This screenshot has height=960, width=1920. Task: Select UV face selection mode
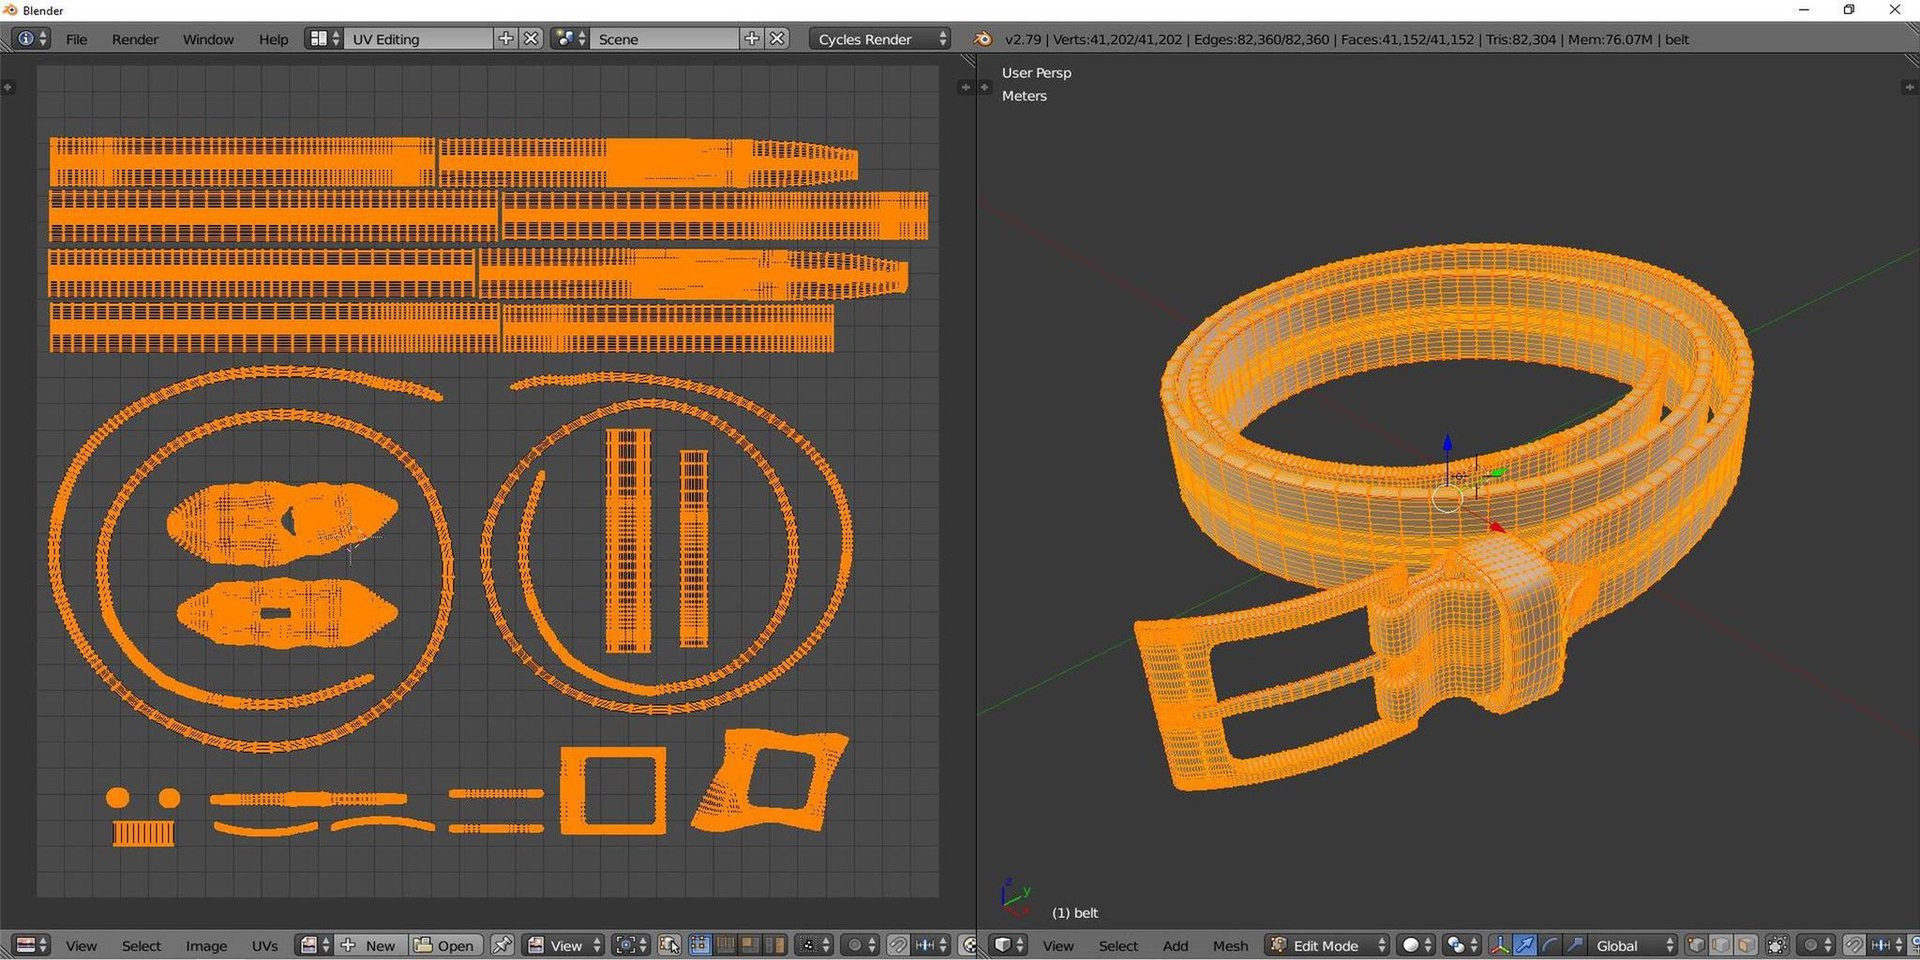tap(749, 945)
